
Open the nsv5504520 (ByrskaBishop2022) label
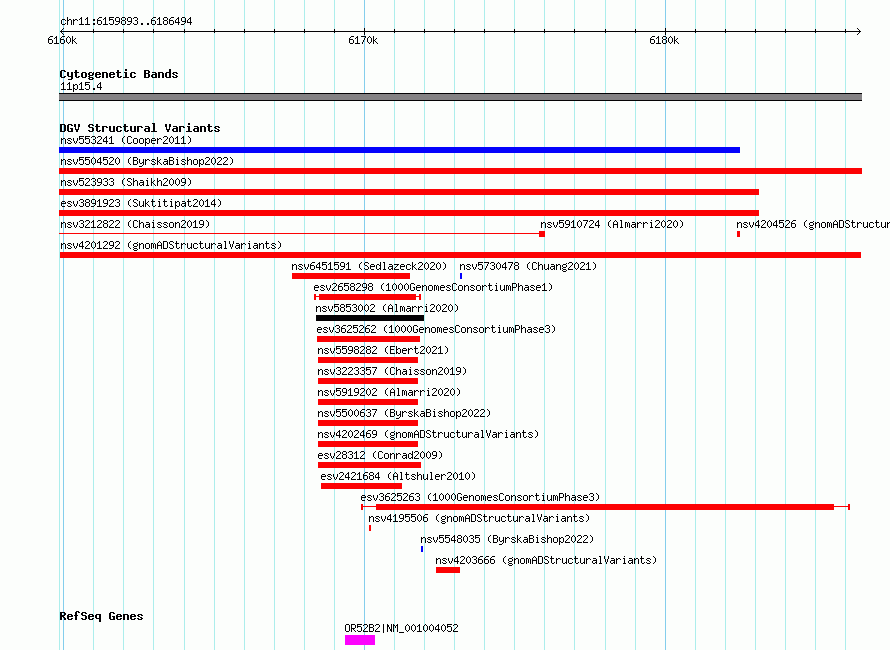[147, 161]
